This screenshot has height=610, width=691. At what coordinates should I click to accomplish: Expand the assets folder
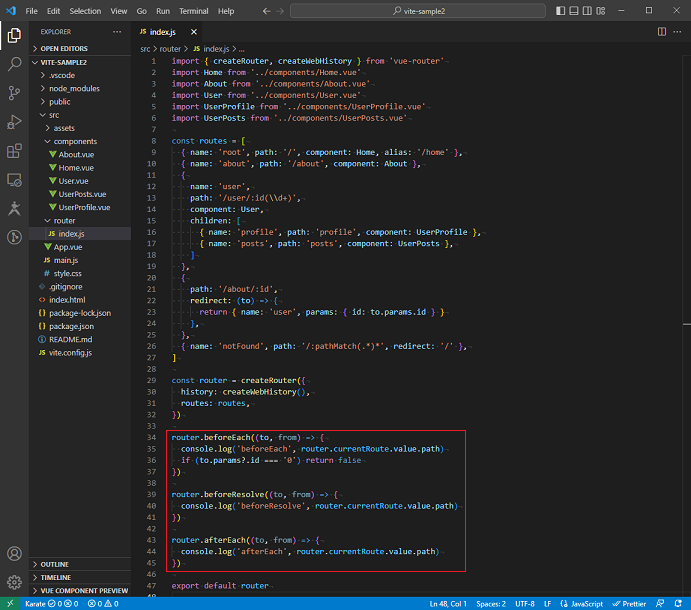[80, 128]
